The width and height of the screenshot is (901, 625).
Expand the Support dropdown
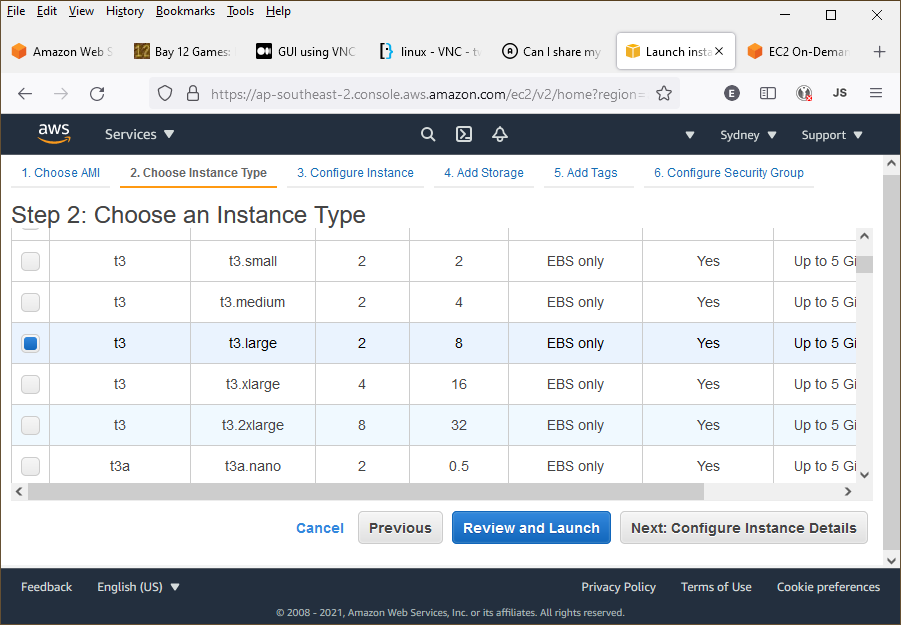(x=831, y=135)
